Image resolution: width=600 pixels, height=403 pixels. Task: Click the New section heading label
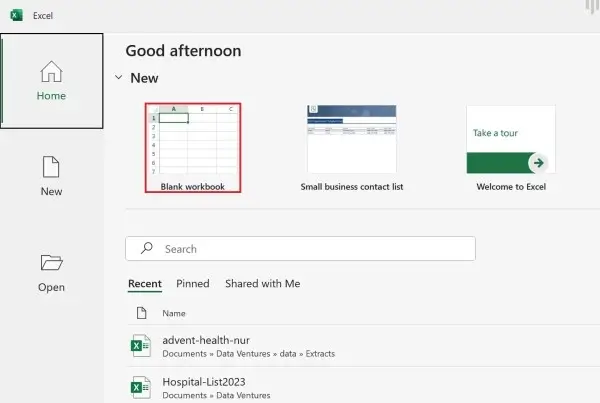[144, 78]
